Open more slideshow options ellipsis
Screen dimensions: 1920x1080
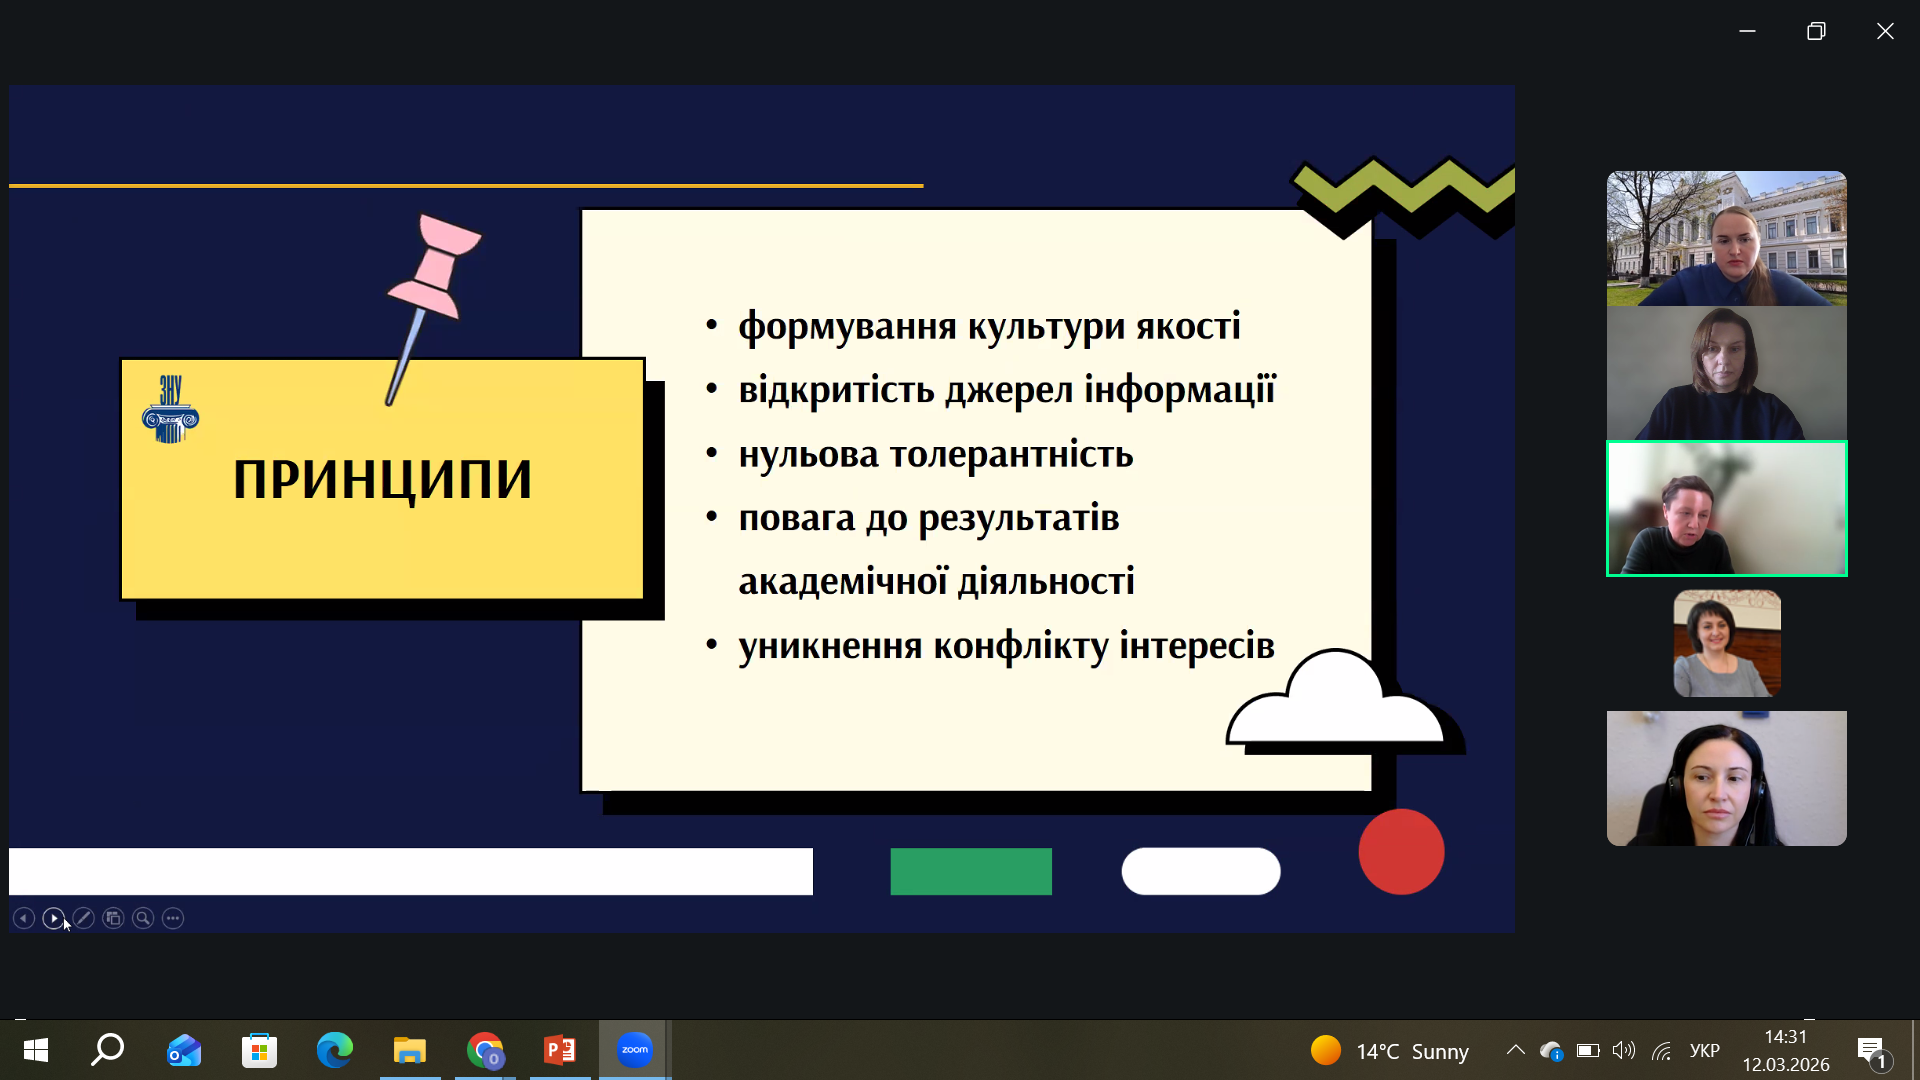pos(173,918)
